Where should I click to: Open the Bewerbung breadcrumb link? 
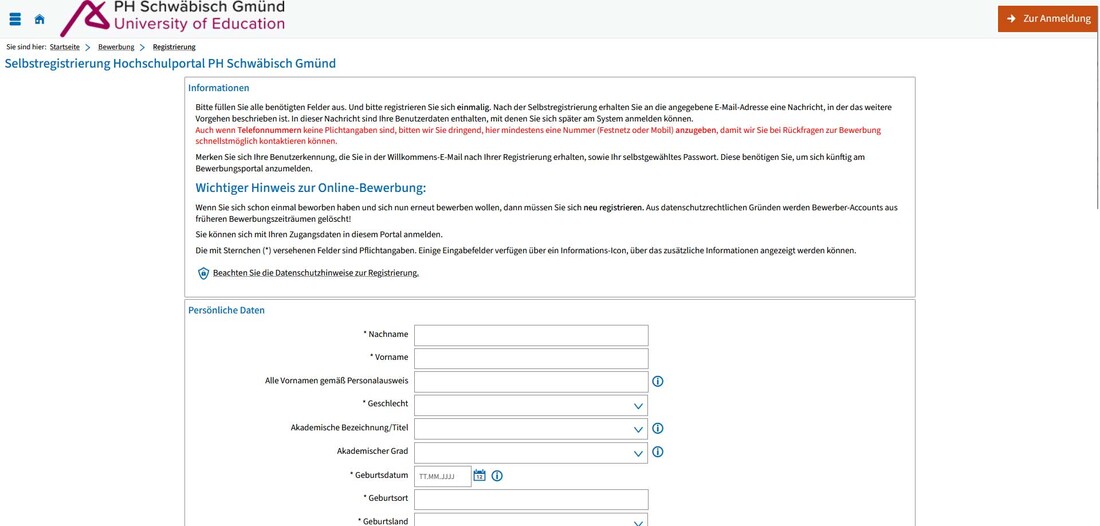click(116, 47)
